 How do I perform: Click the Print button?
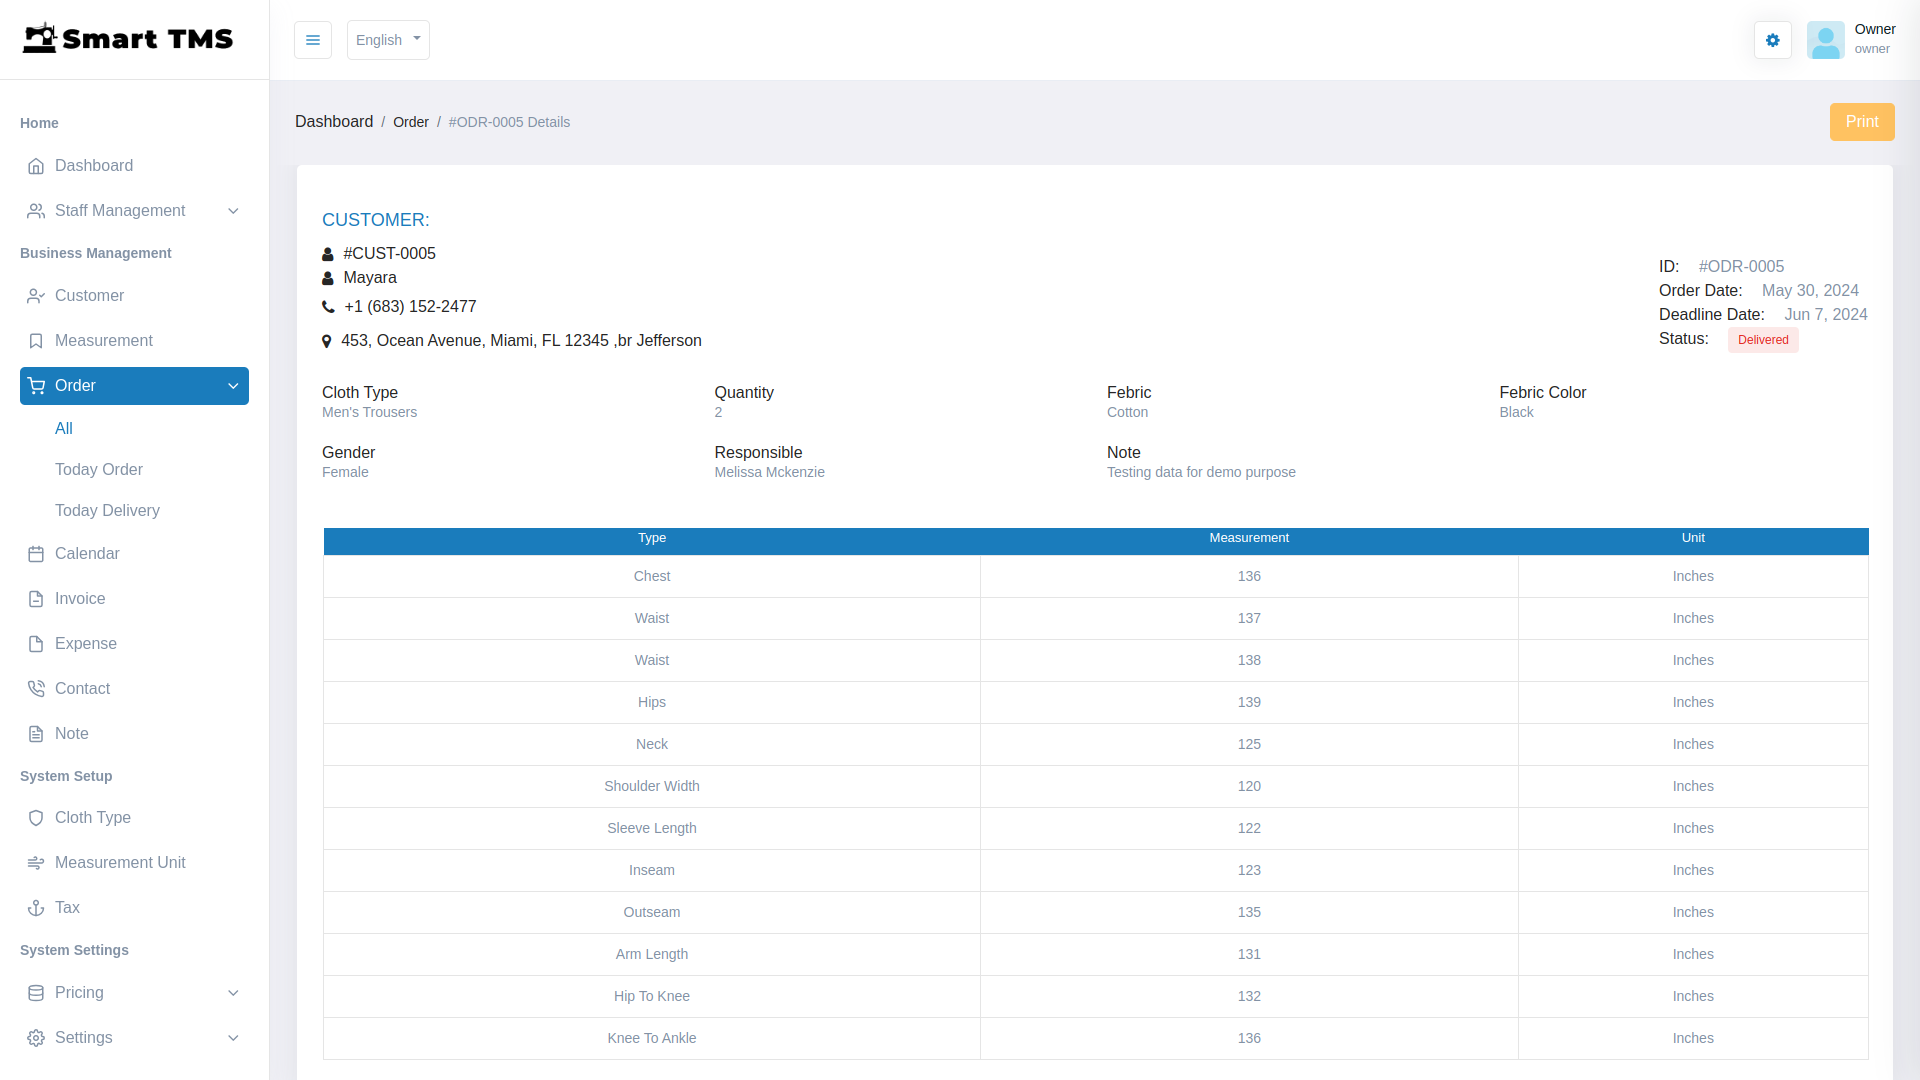pyautogui.click(x=1862, y=122)
